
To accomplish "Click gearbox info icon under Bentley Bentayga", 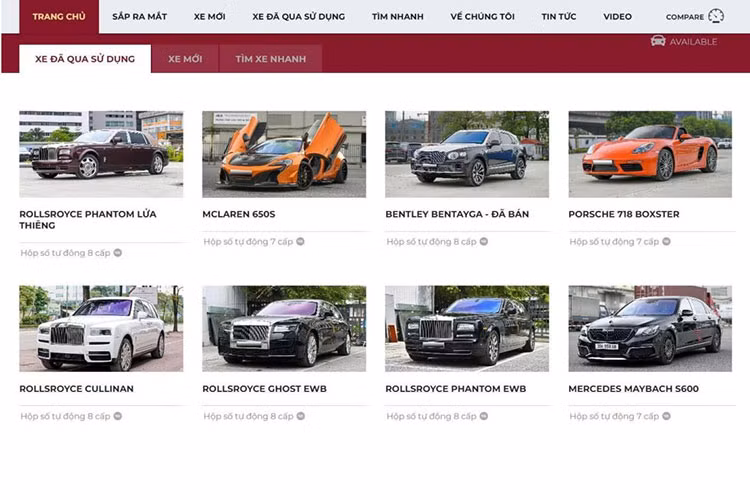I will coord(484,242).
